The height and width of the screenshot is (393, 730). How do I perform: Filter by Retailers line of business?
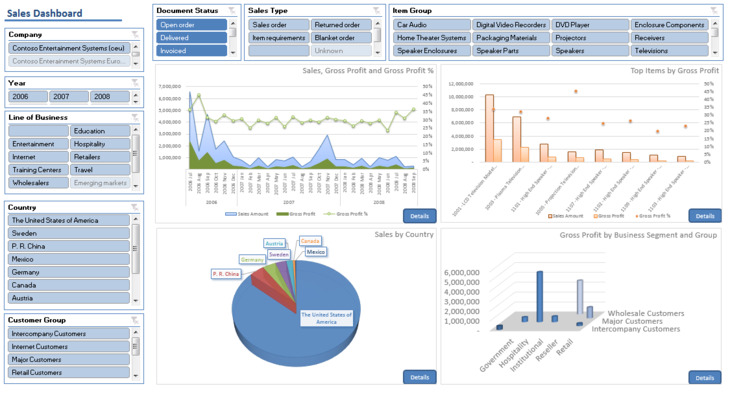click(100, 157)
